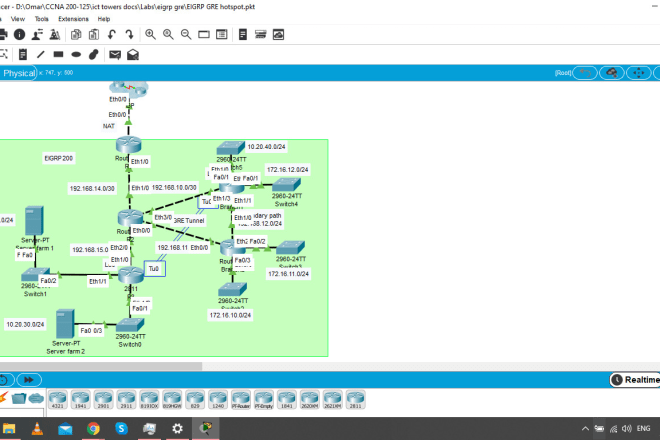
Task: Reset the workspace zoom level
Action: pos(168,35)
